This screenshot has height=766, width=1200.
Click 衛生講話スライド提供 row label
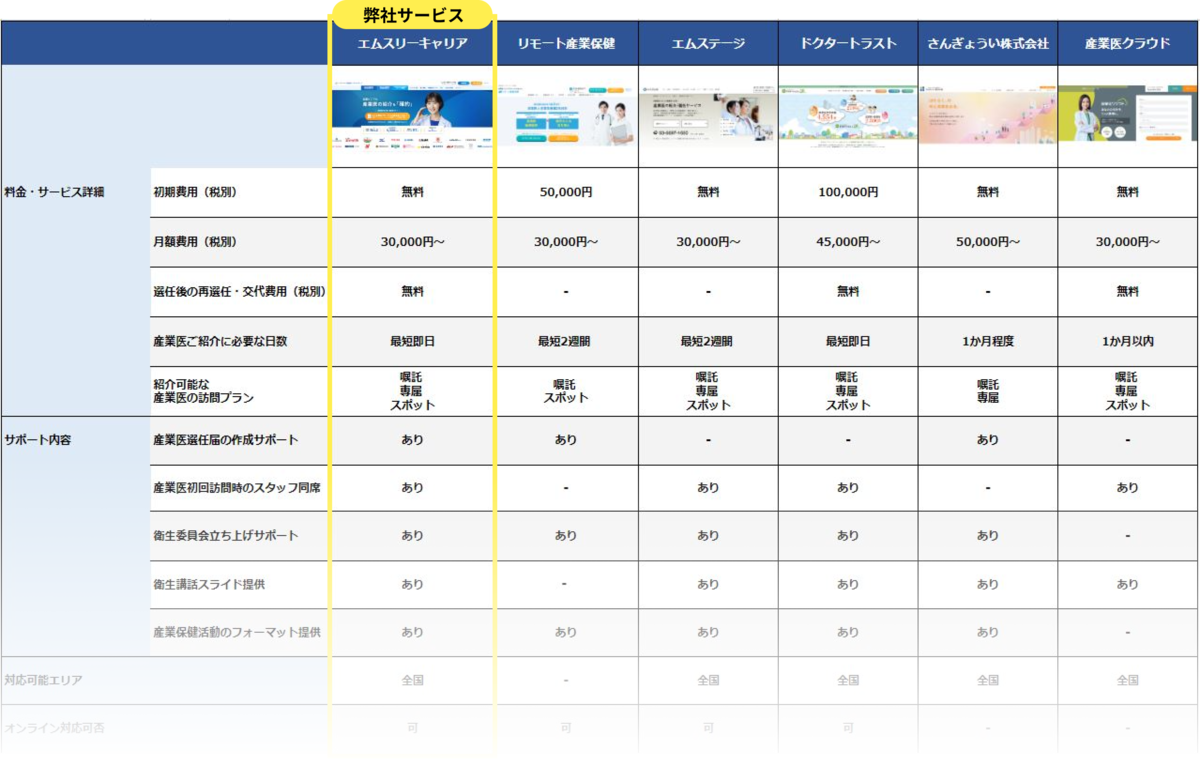coord(209,584)
